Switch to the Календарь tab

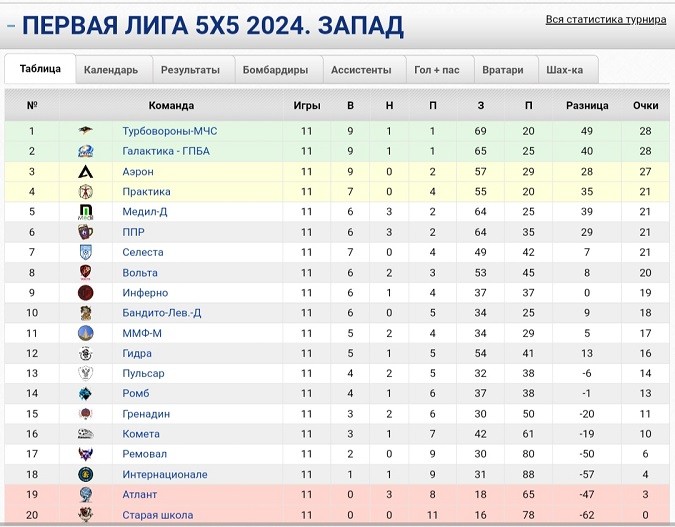coord(111,70)
